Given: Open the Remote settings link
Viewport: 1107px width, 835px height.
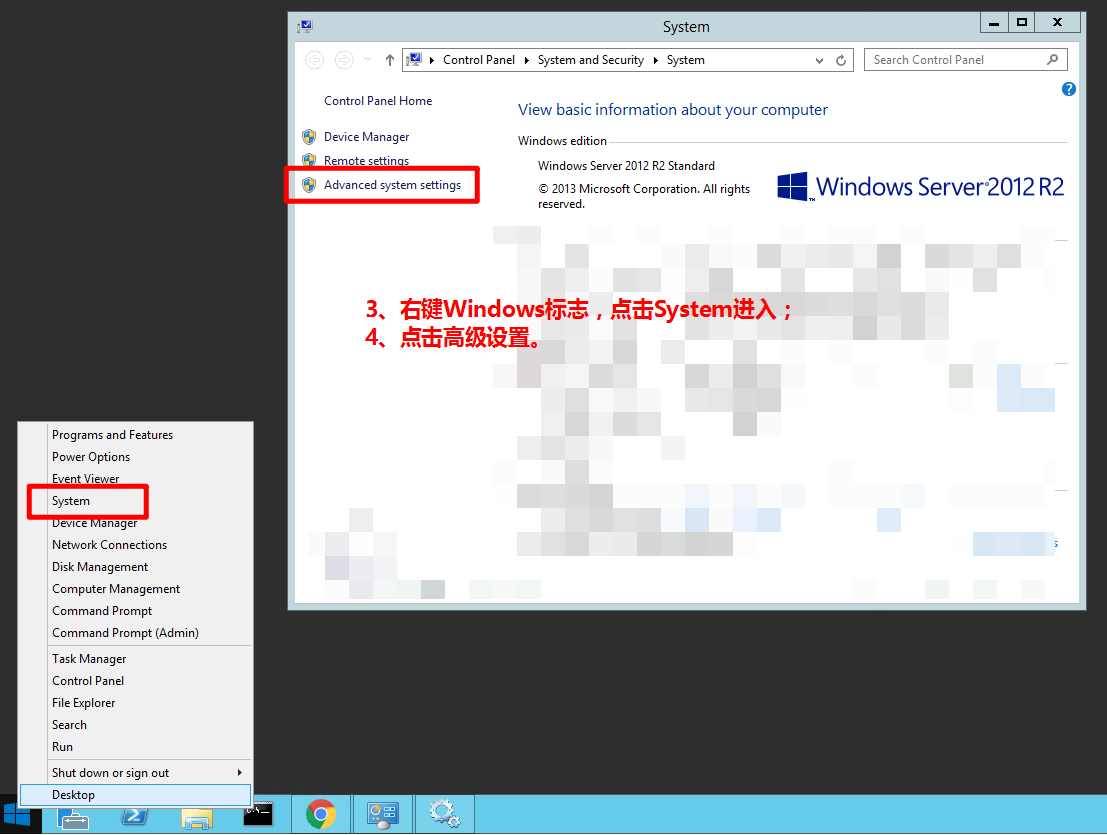Looking at the screenshot, I should [366, 161].
